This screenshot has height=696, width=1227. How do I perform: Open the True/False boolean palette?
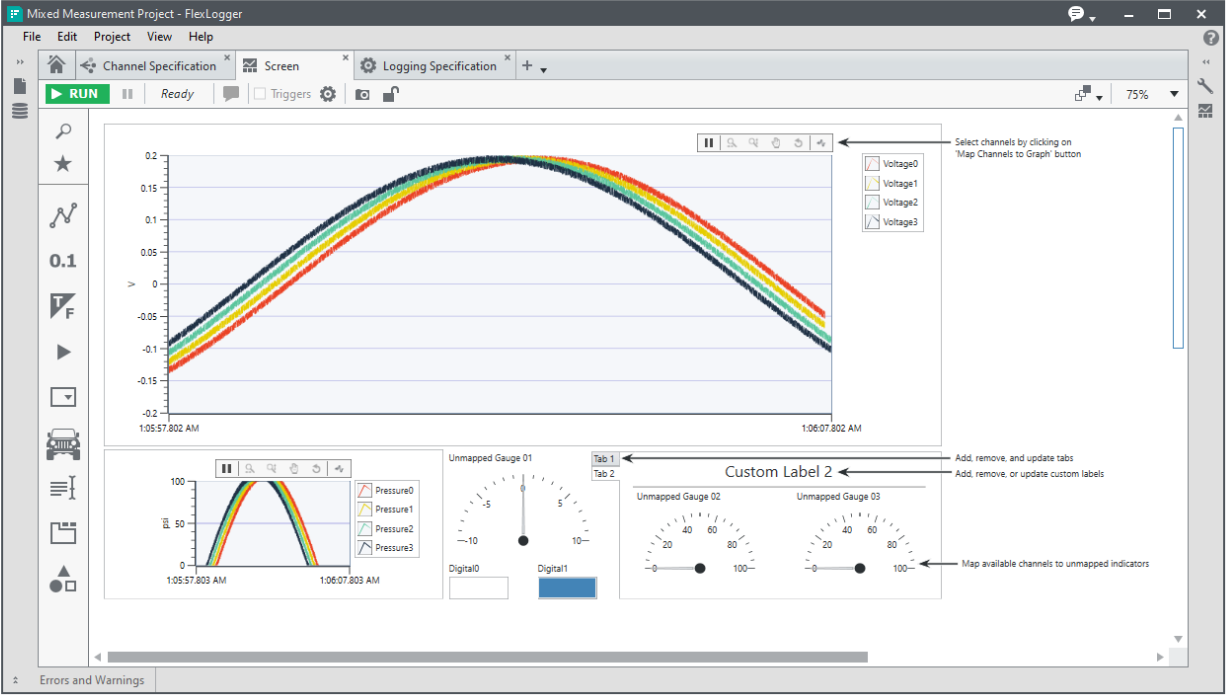tap(63, 306)
